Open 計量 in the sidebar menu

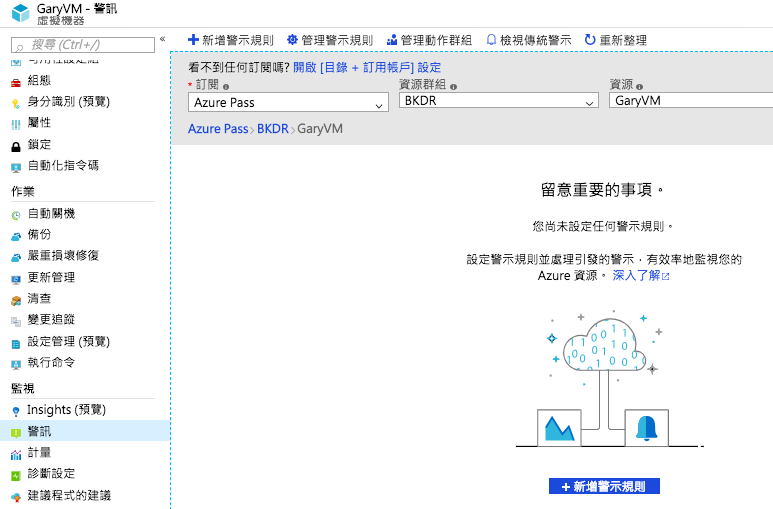click(39, 452)
